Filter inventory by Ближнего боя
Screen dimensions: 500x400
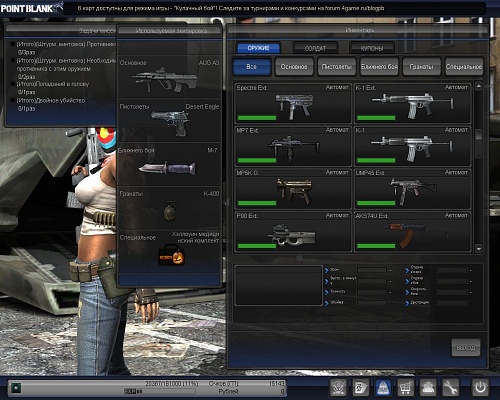pos(379,66)
